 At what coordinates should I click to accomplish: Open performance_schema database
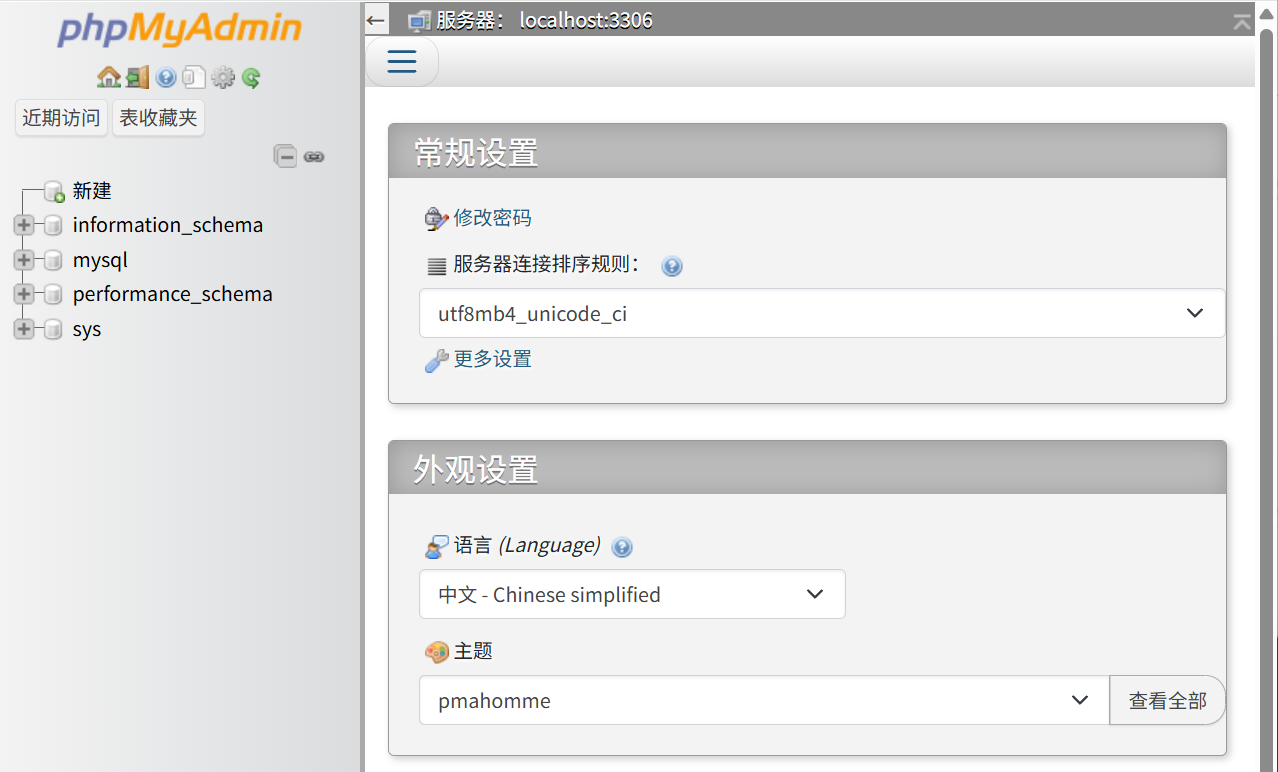(x=173, y=294)
